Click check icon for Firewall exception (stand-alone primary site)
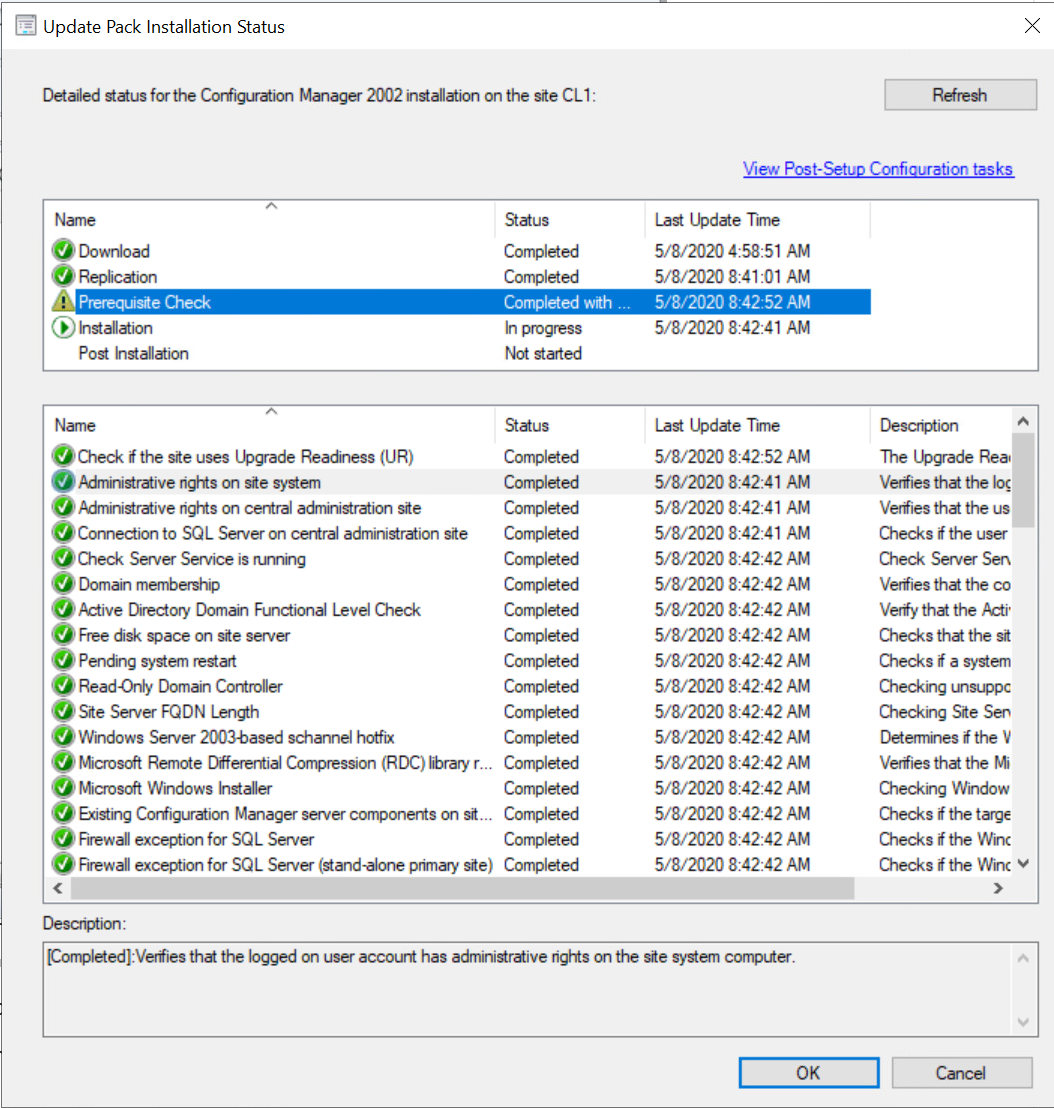 [x=63, y=864]
